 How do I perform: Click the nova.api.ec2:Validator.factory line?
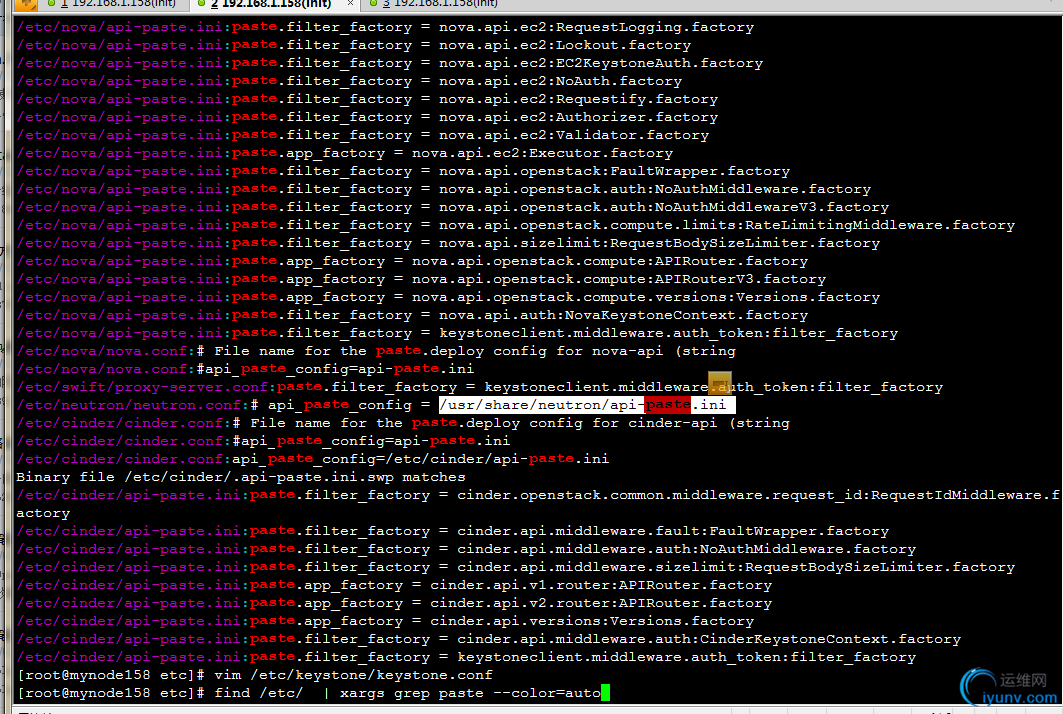tap(363, 135)
